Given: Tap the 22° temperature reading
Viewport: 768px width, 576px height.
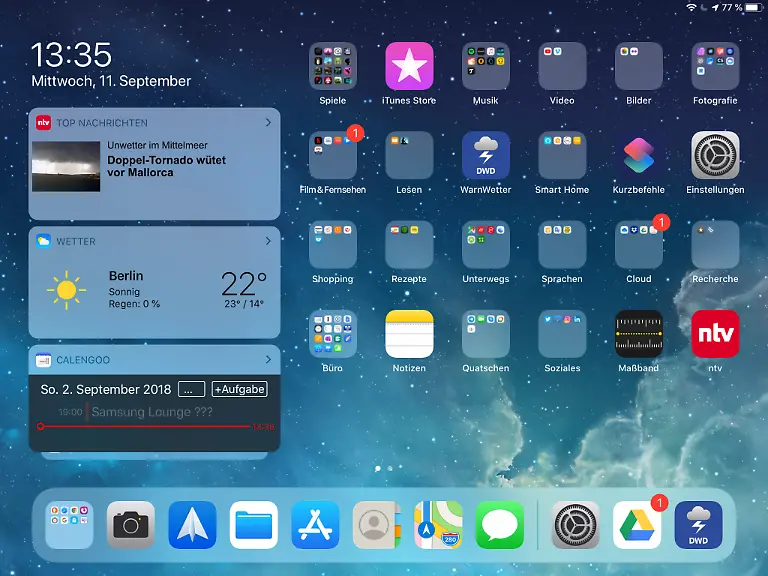Looking at the screenshot, I should (243, 283).
